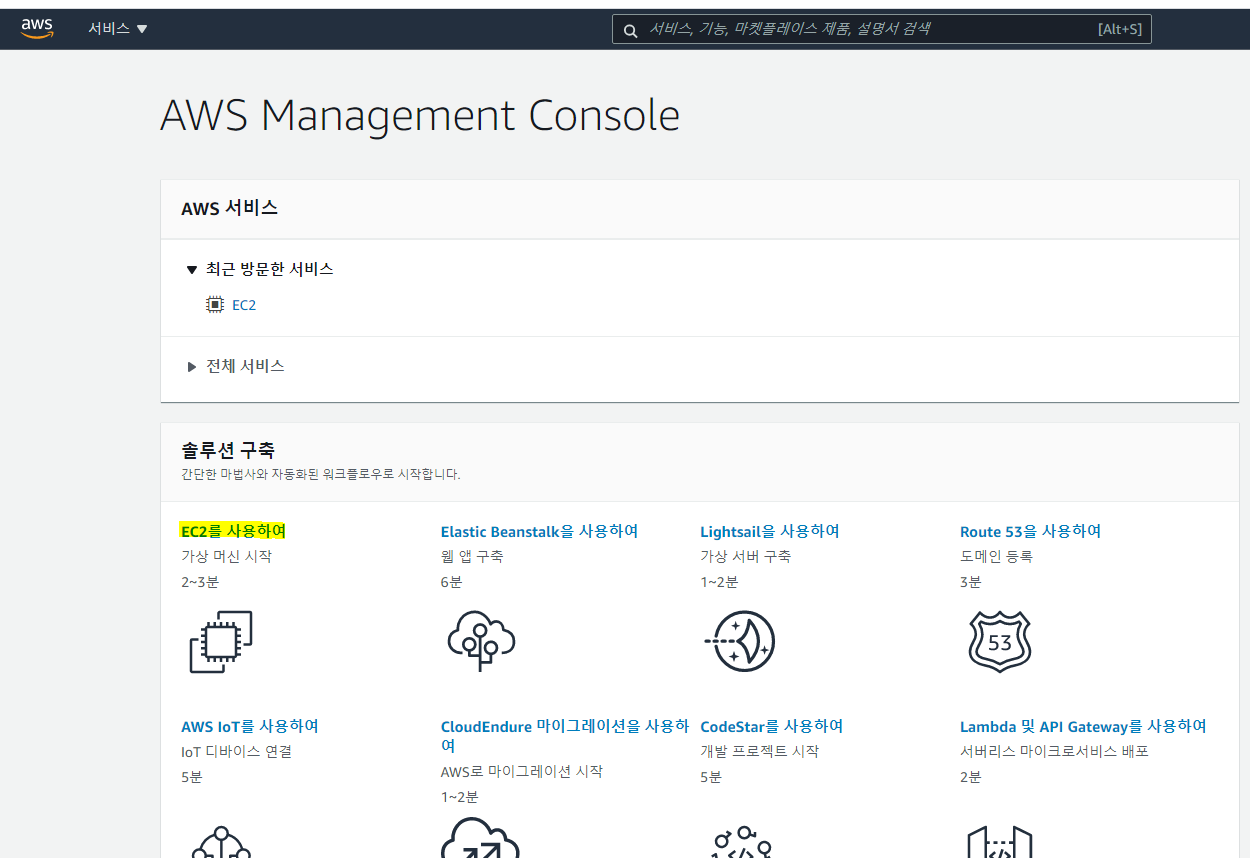
Task: Click the AWS logo
Action: click(37, 29)
